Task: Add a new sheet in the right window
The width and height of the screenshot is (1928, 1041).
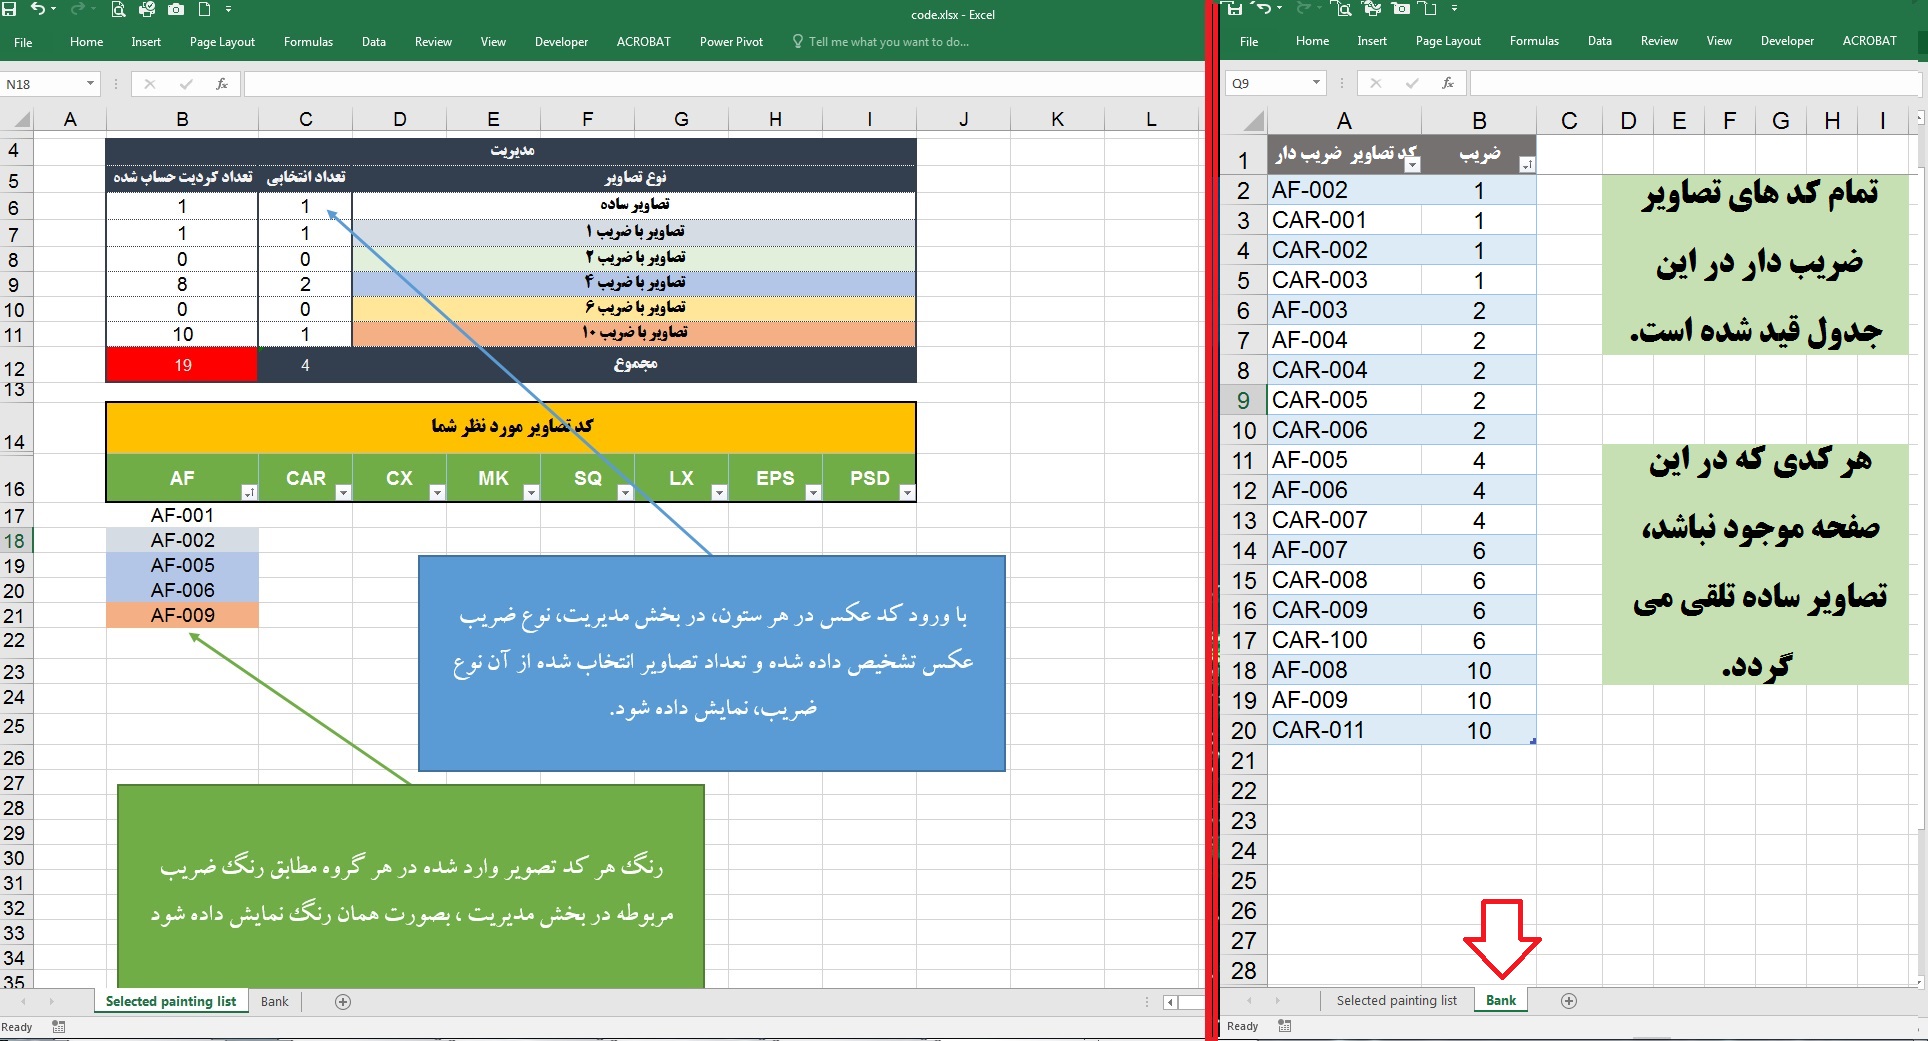Action: (x=1569, y=1001)
